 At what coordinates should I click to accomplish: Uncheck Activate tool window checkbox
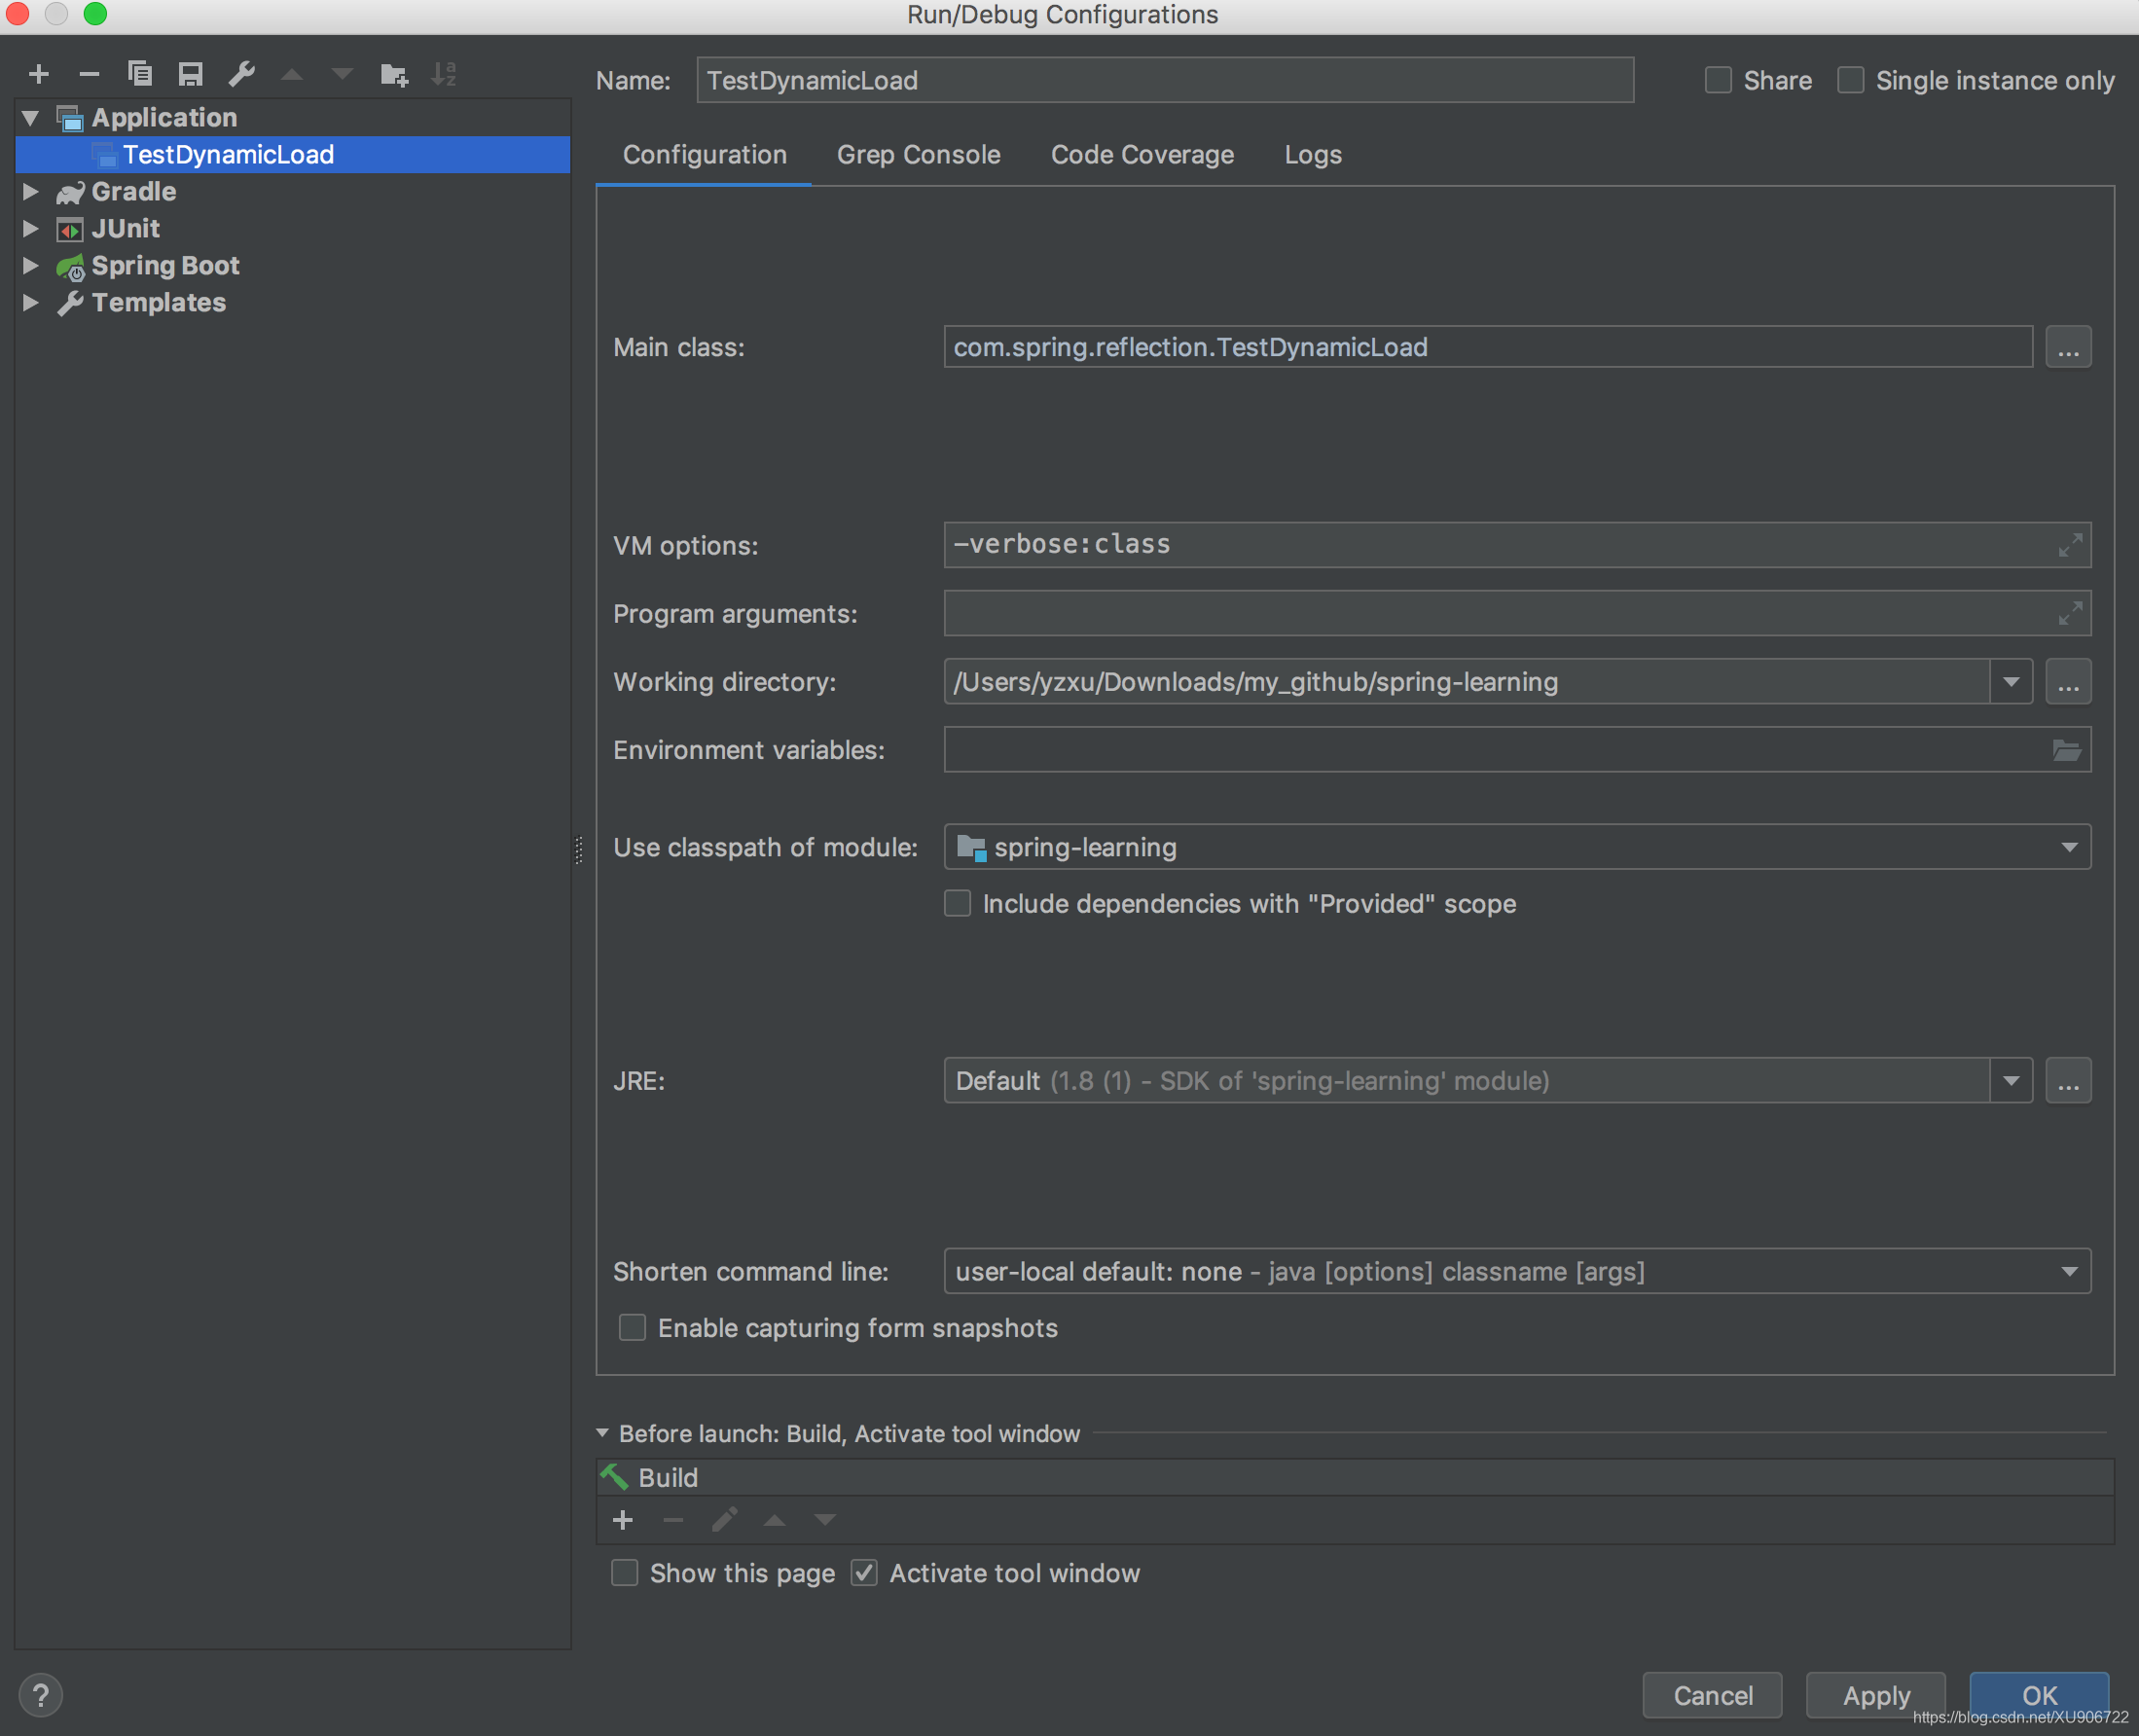pyautogui.click(x=864, y=1573)
